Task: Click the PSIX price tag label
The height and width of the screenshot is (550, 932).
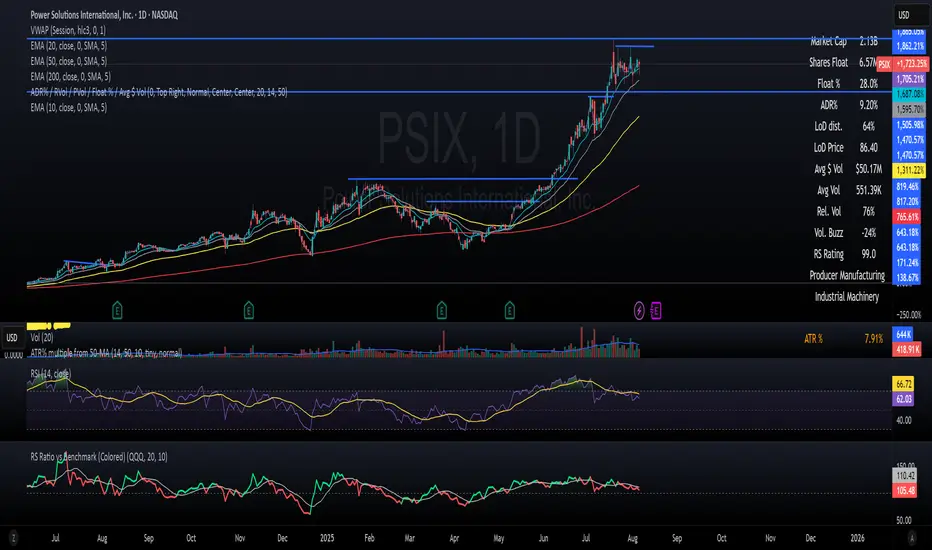Action: tap(884, 64)
